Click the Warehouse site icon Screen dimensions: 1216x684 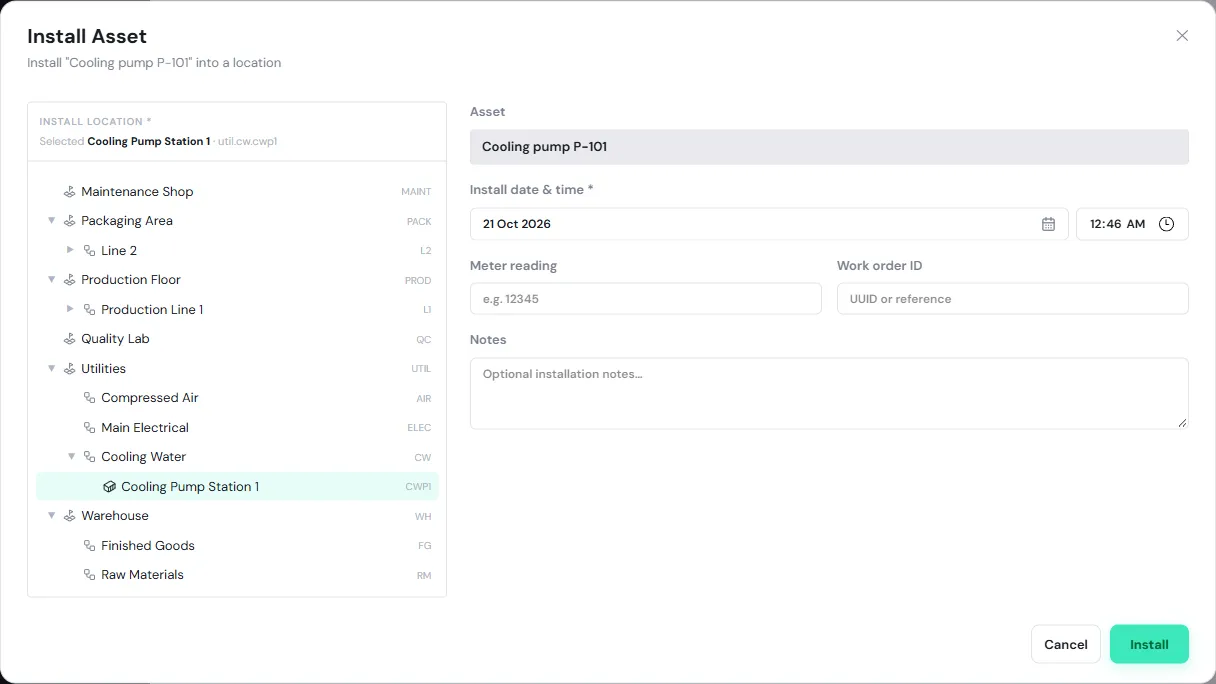[x=70, y=516]
